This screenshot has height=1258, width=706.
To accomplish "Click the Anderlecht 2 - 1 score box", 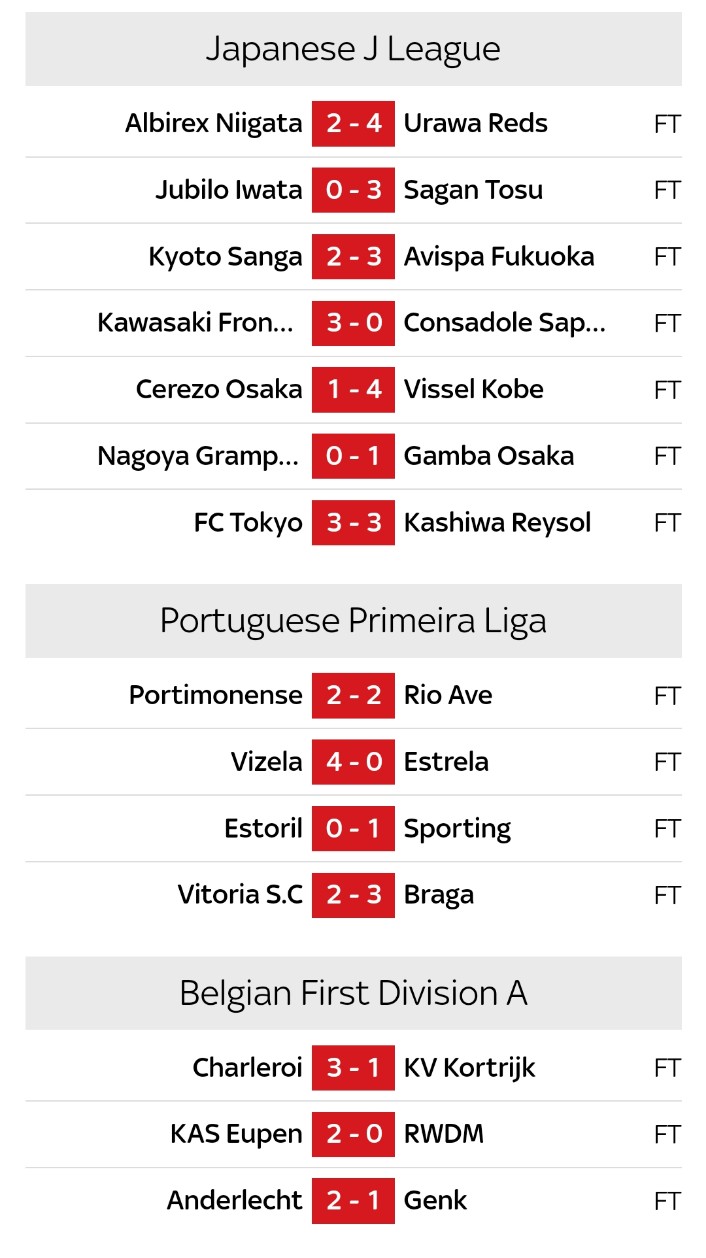I will (x=353, y=1201).
